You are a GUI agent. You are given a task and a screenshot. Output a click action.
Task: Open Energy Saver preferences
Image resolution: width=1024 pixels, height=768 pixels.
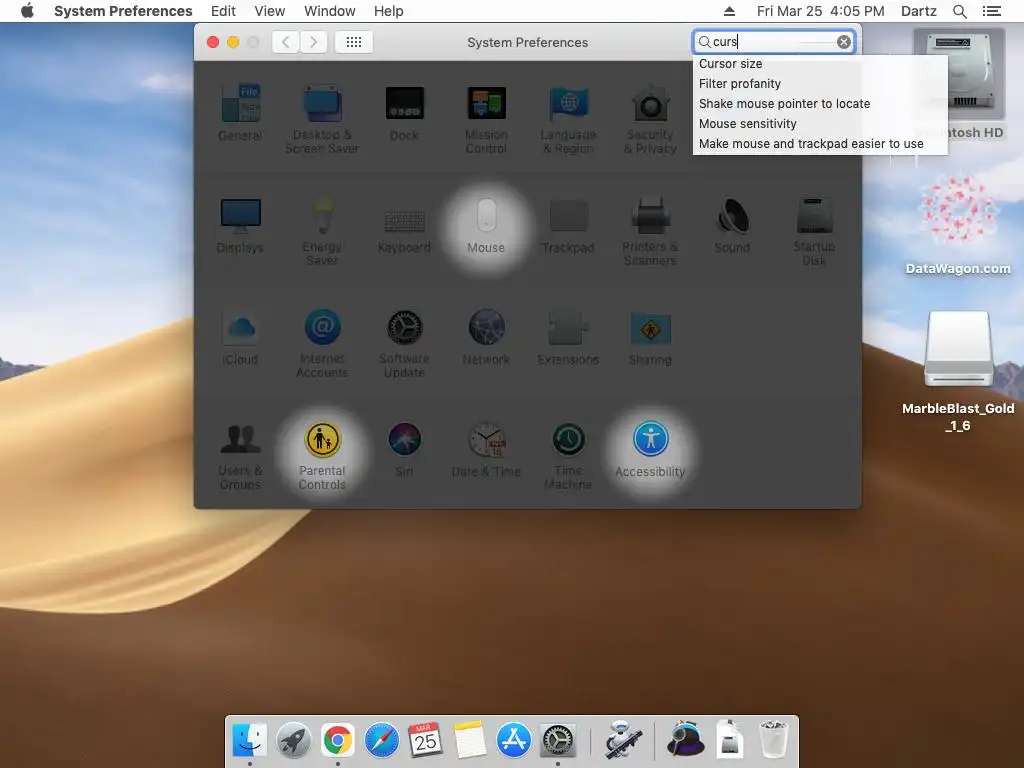coord(322,231)
